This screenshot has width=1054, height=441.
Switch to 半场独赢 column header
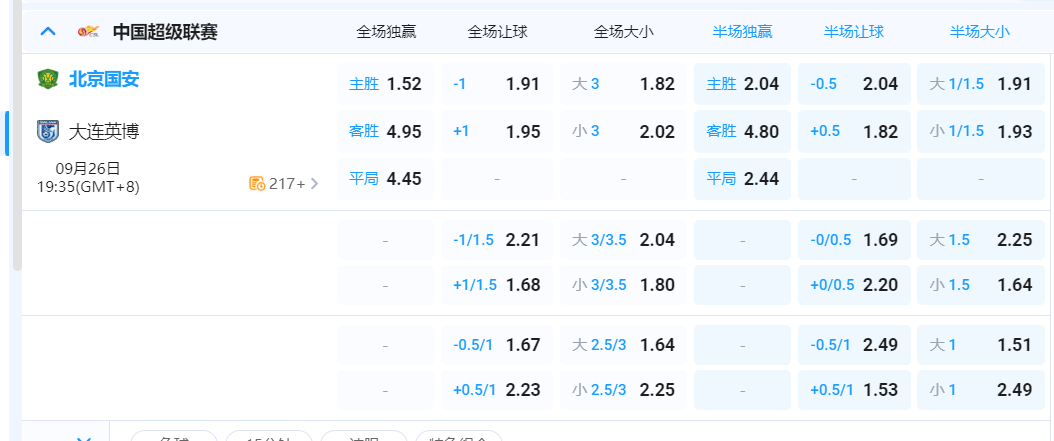pos(742,31)
